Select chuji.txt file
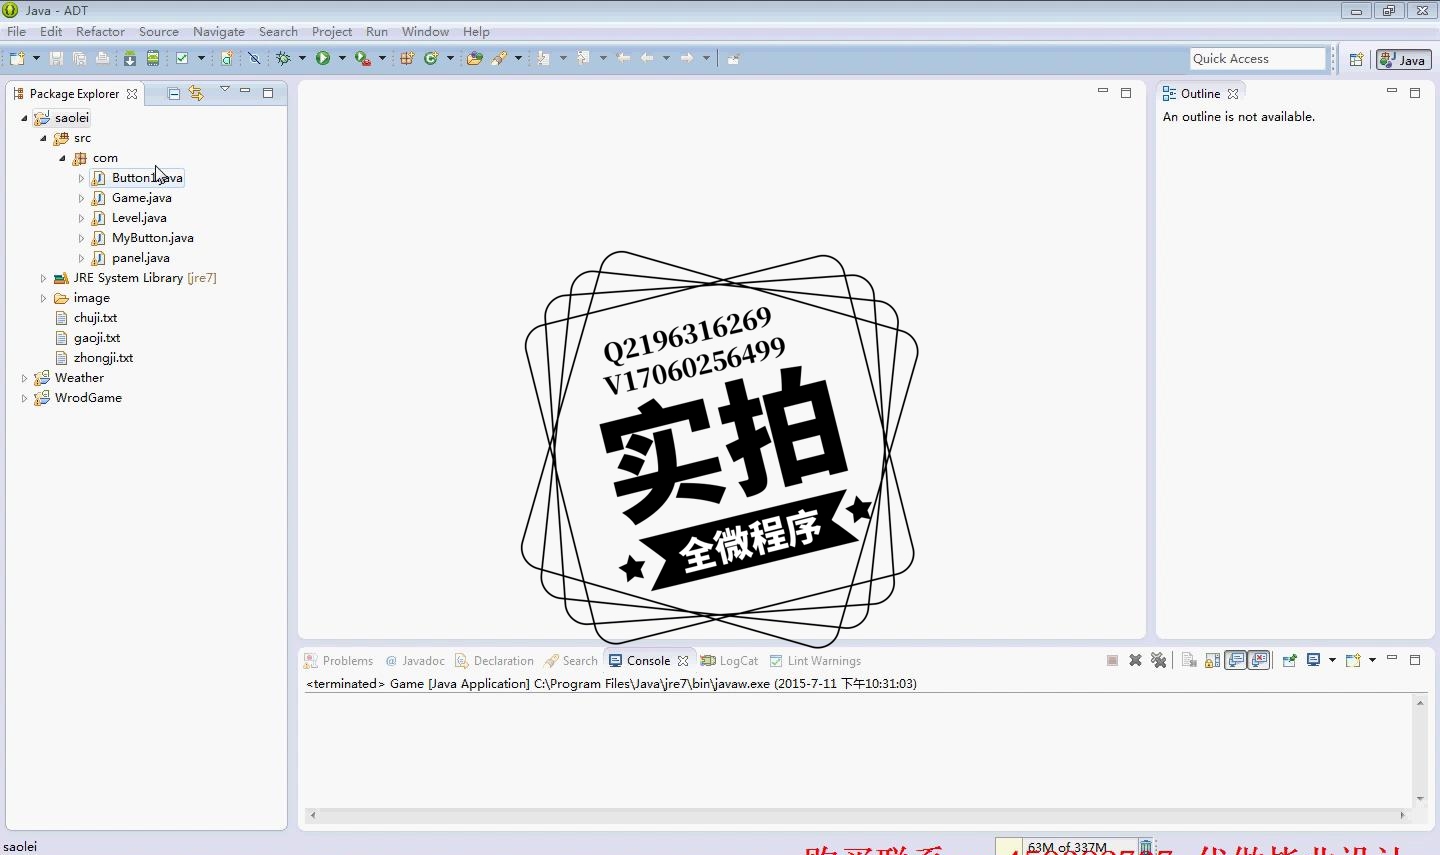The image size is (1440, 855). [x=95, y=318]
